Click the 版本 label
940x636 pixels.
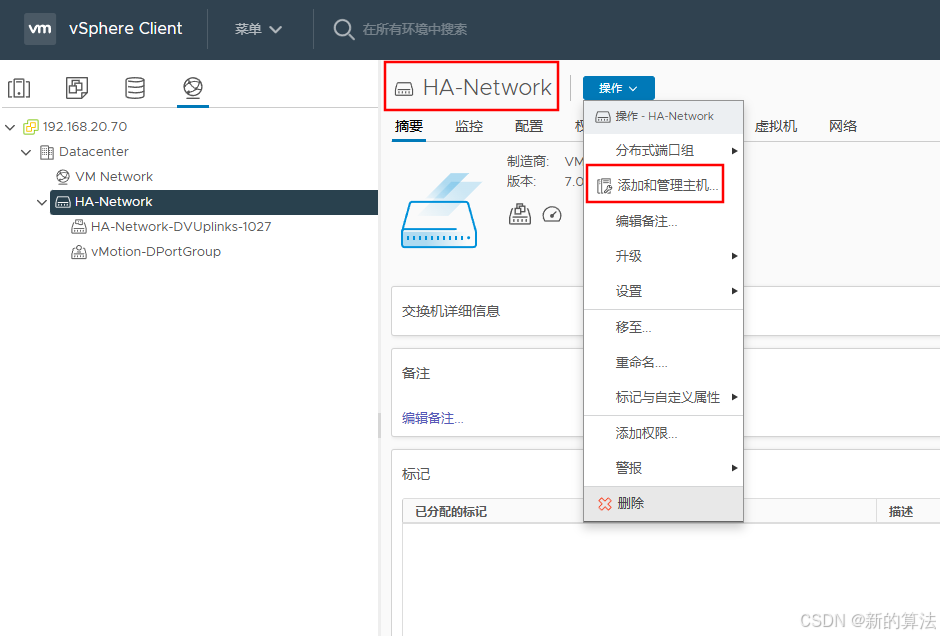click(522, 182)
